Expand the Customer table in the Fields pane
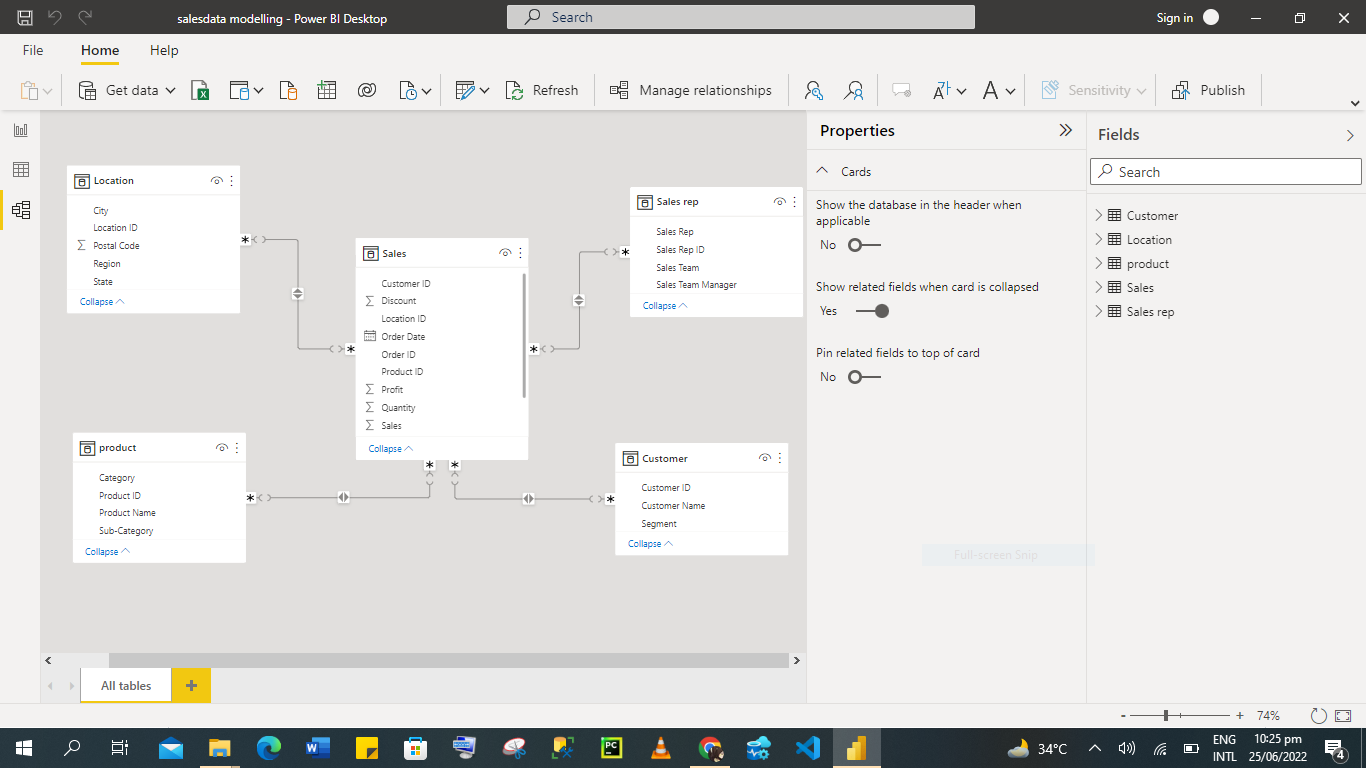Image resolution: width=1366 pixels, height=768 pixels. (1098, 215)
